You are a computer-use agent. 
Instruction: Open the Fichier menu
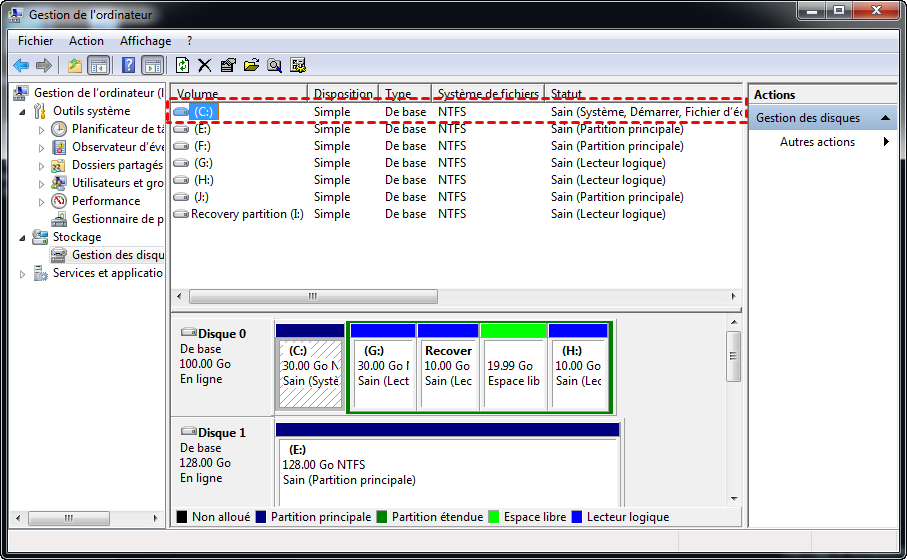click(x=36, y=41)
